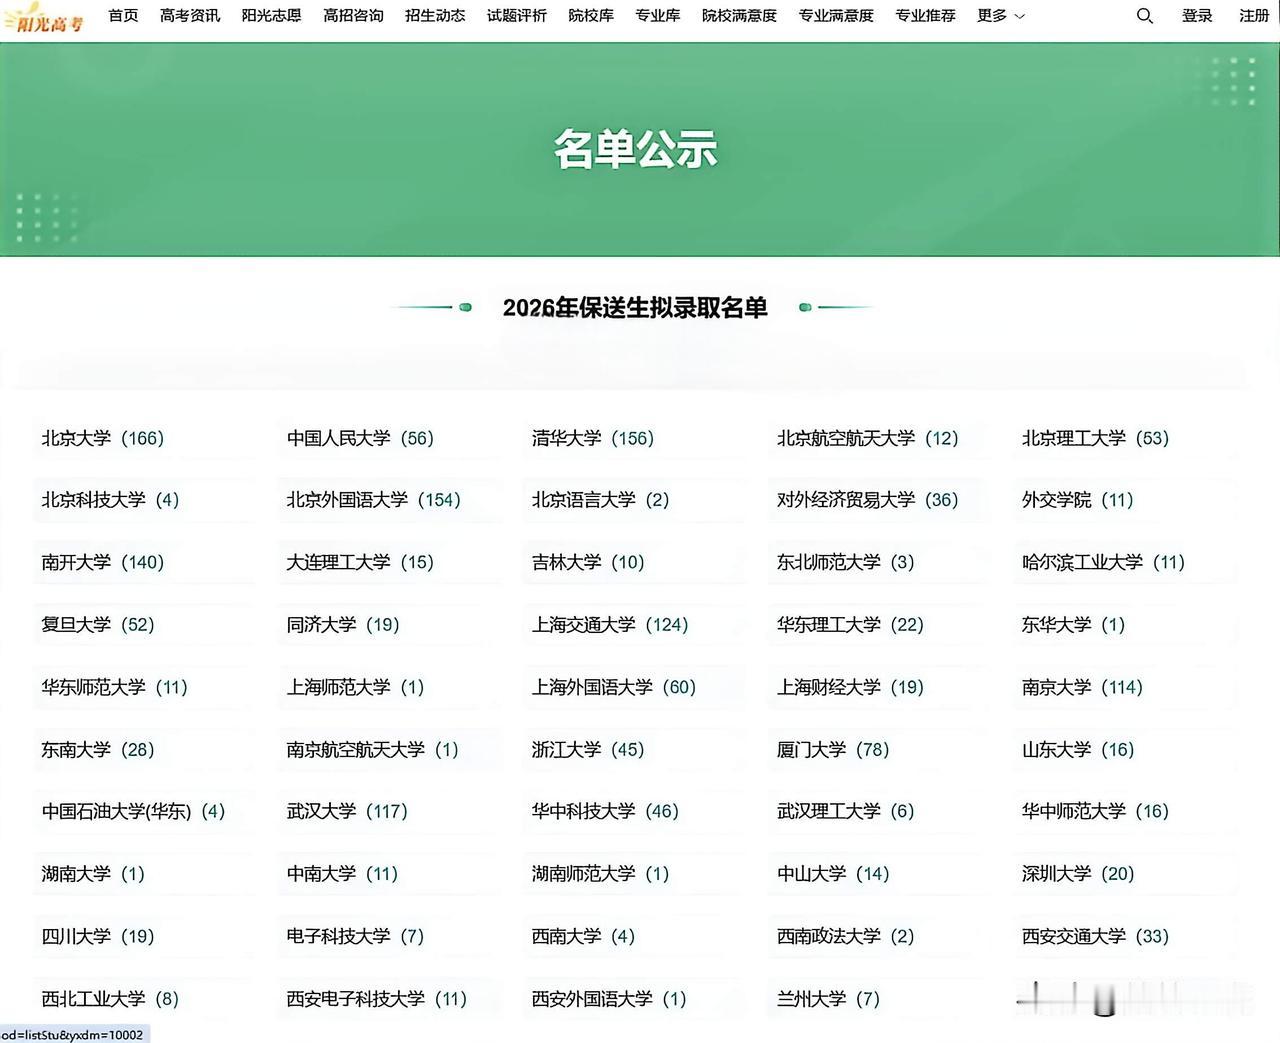1280x1043 pixels.
Task: Open 南京大学 (114) list
Action: tap(1082, 687)
